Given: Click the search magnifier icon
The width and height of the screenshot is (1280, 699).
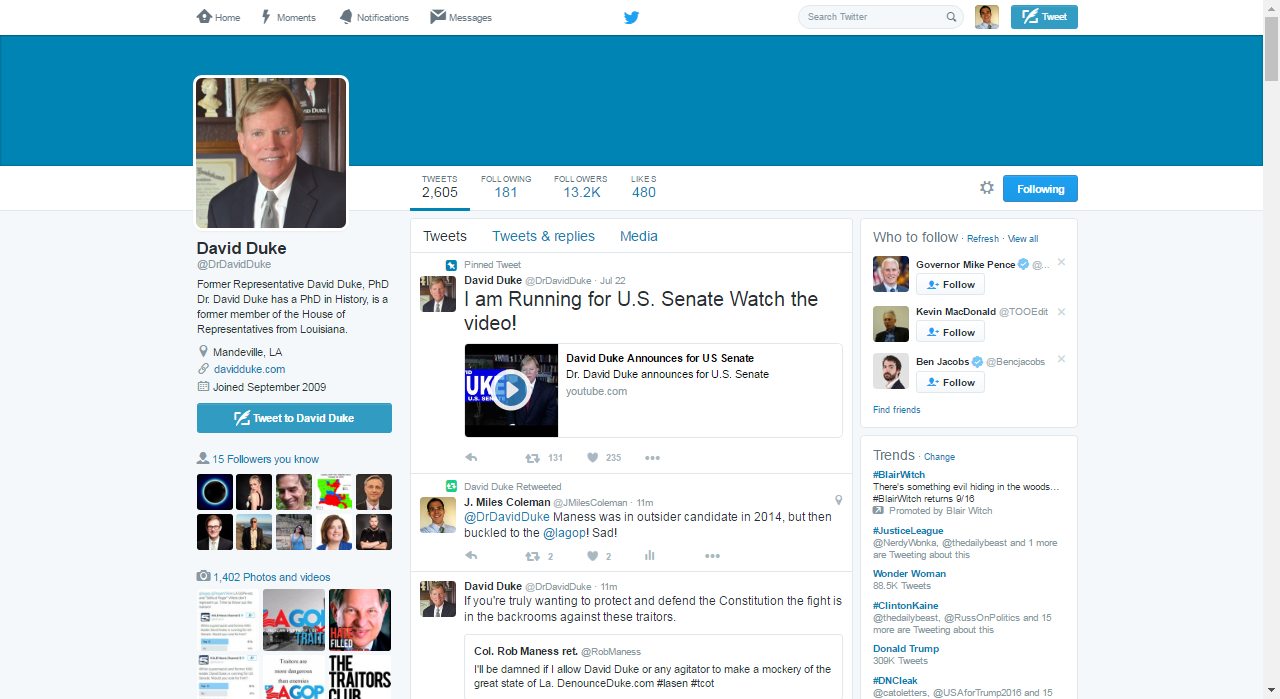Looking at the screenshot, I should pos(951,17).
